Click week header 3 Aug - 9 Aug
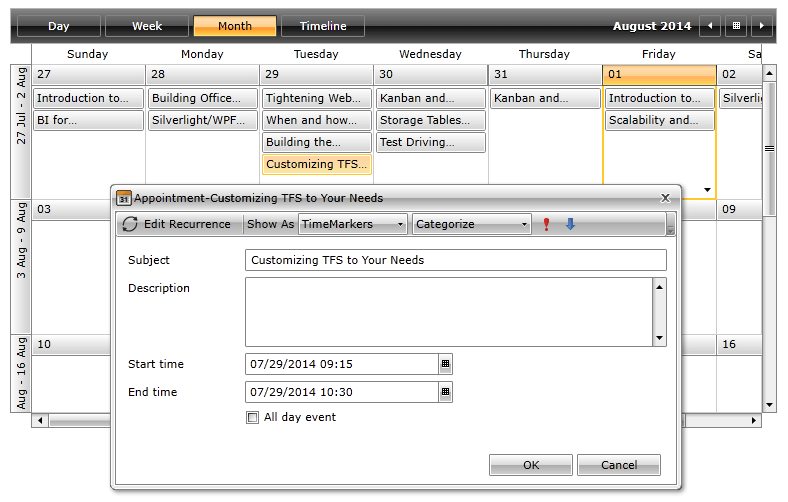Screen dimensions: 788x502 21,267
